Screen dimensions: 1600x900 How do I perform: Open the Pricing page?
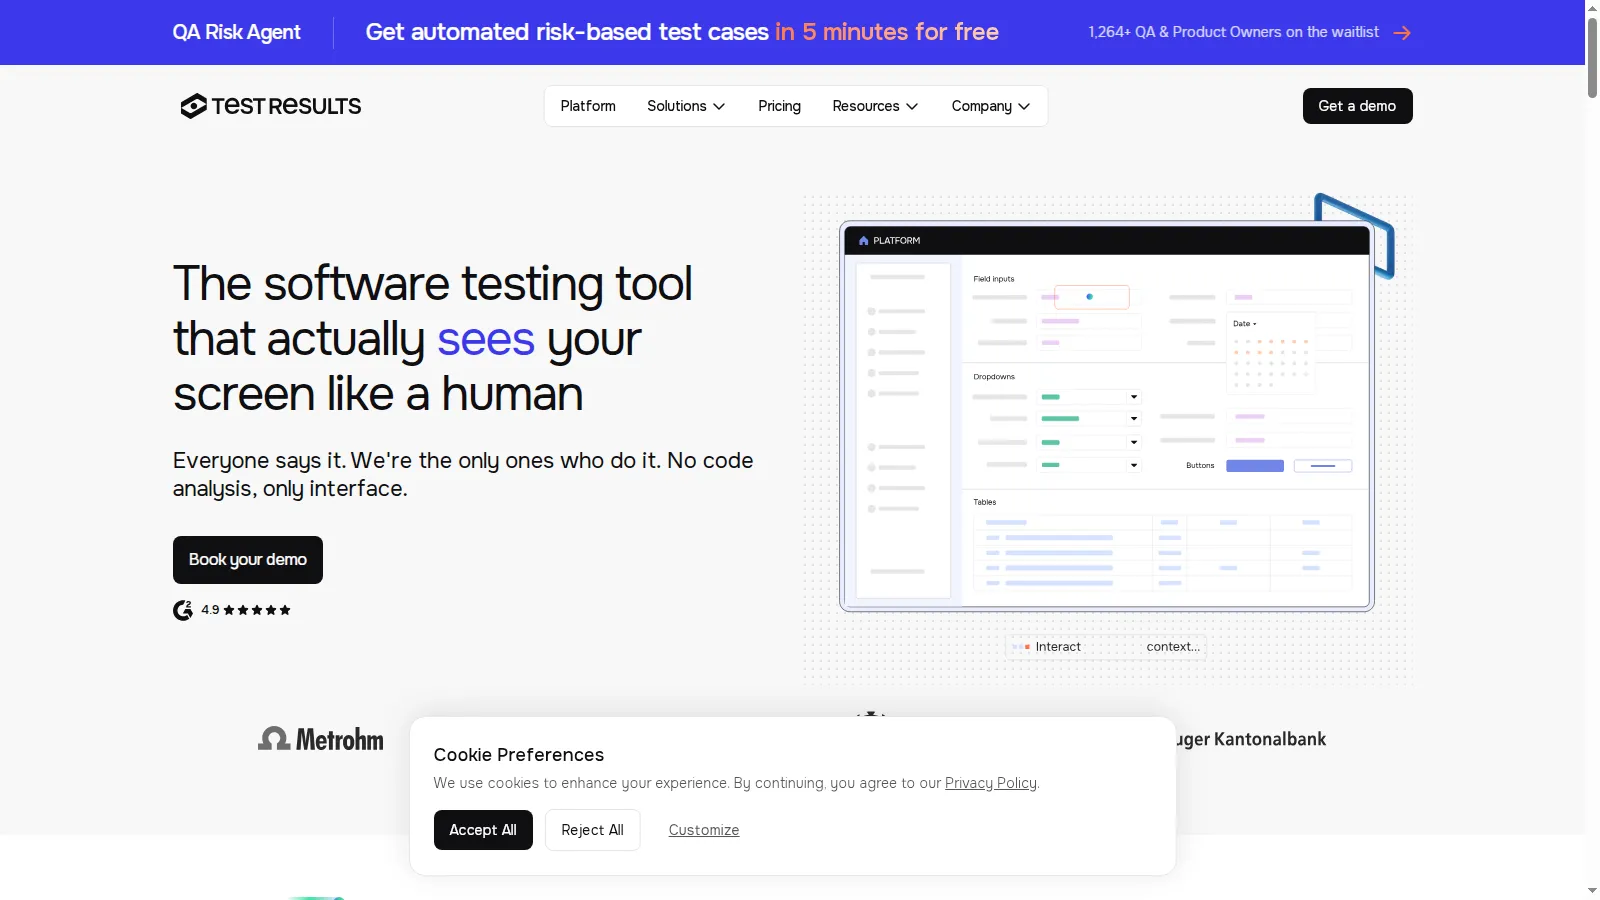point(779,106)
